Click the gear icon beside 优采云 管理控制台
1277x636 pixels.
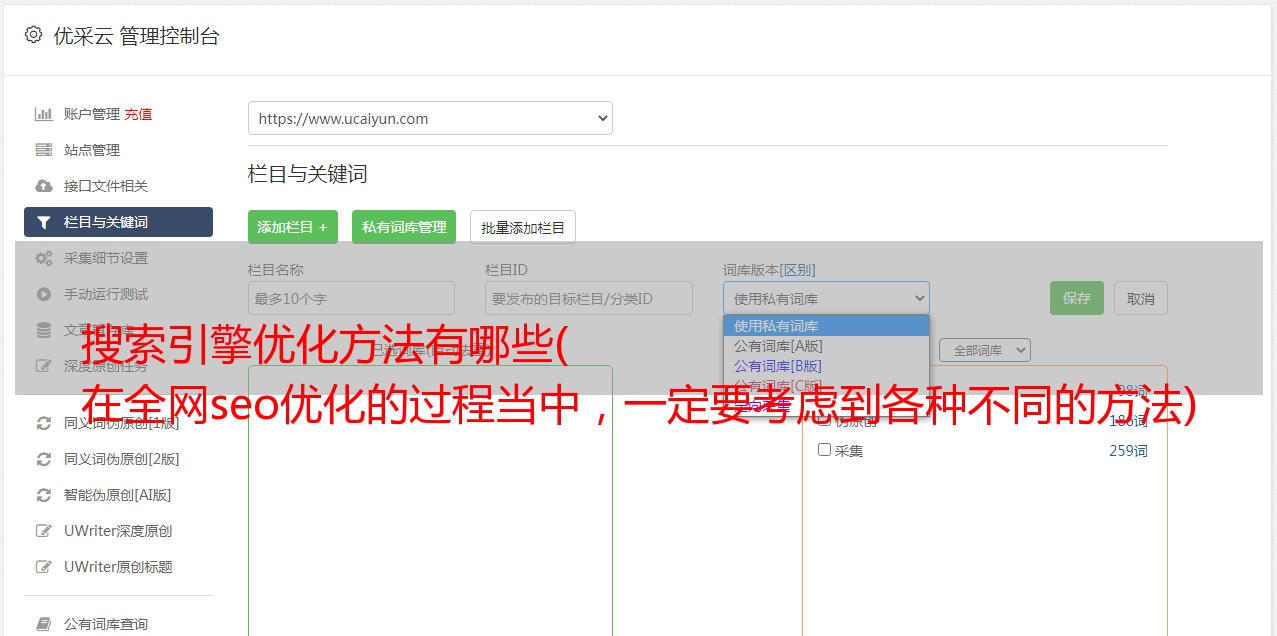(x=33, y=35)
